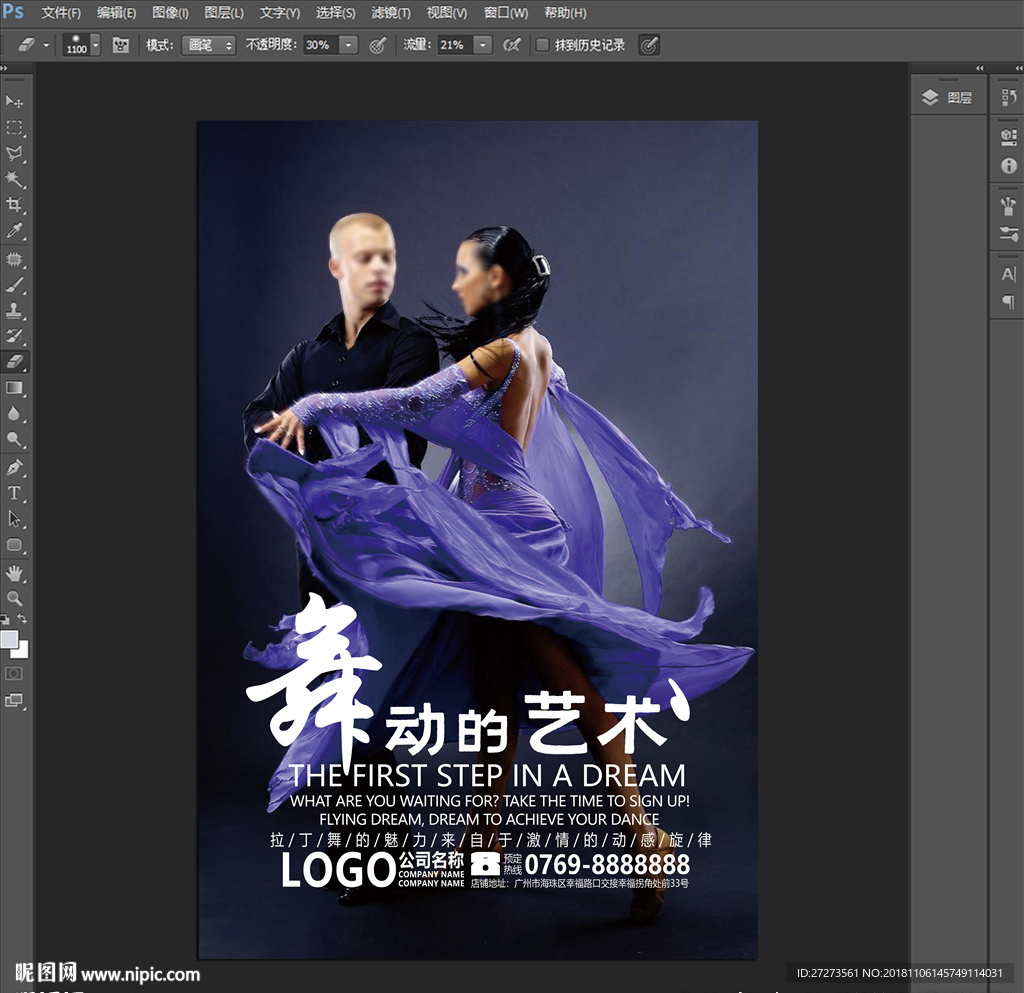Click the white background color swatch

point(22,652)
